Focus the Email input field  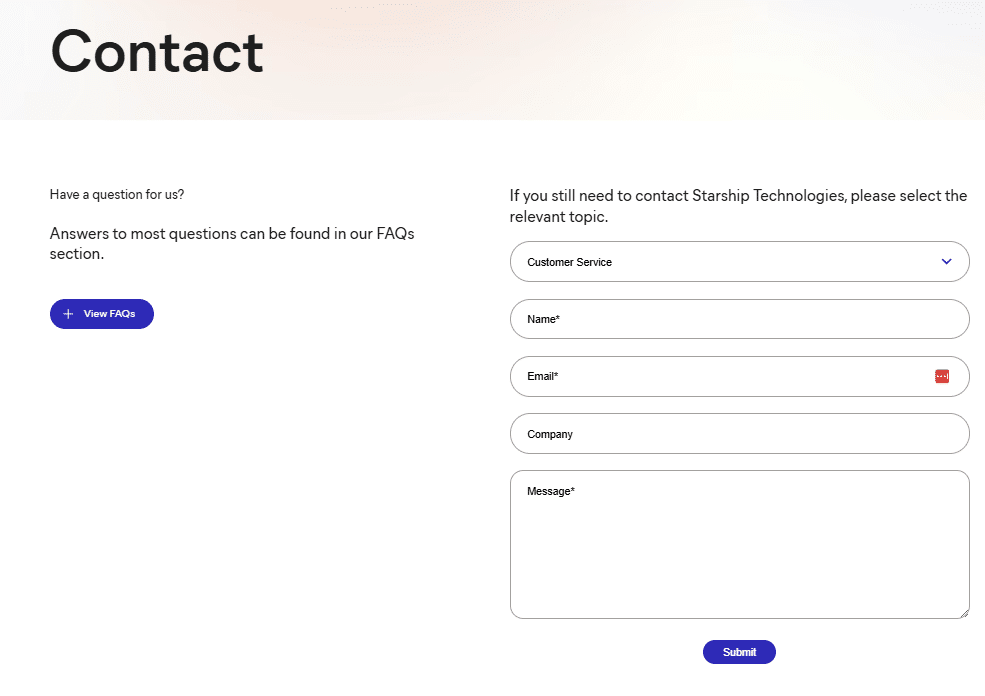click(720, 377)
